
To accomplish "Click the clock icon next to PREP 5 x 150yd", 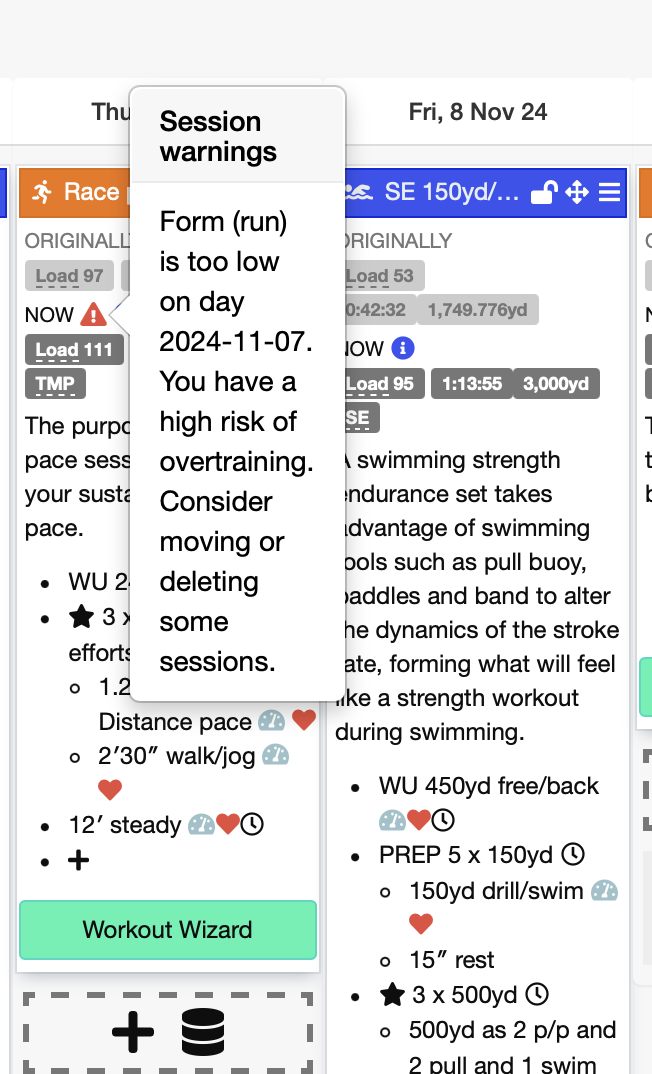I will click(x=573, y=854).
